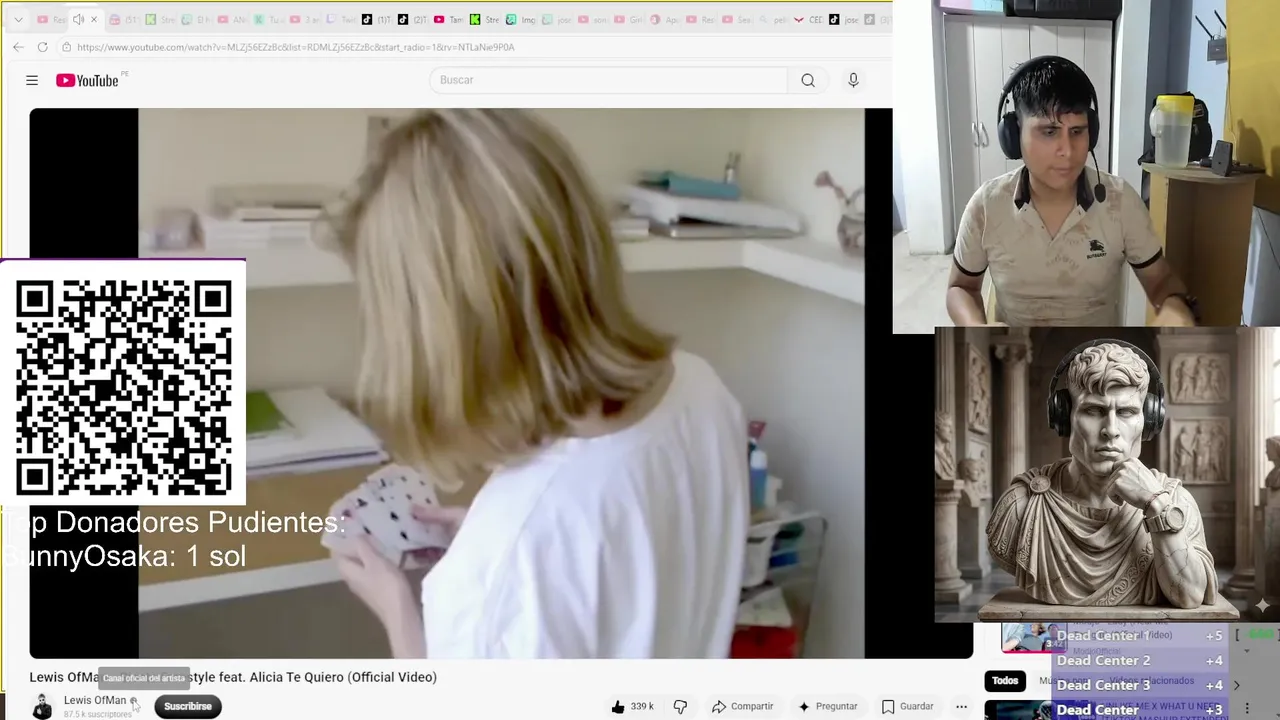This screenshot has width=1280, height=720.
Task: Open the Lewis OfMan channel name
Action: [x=95, y=700]
